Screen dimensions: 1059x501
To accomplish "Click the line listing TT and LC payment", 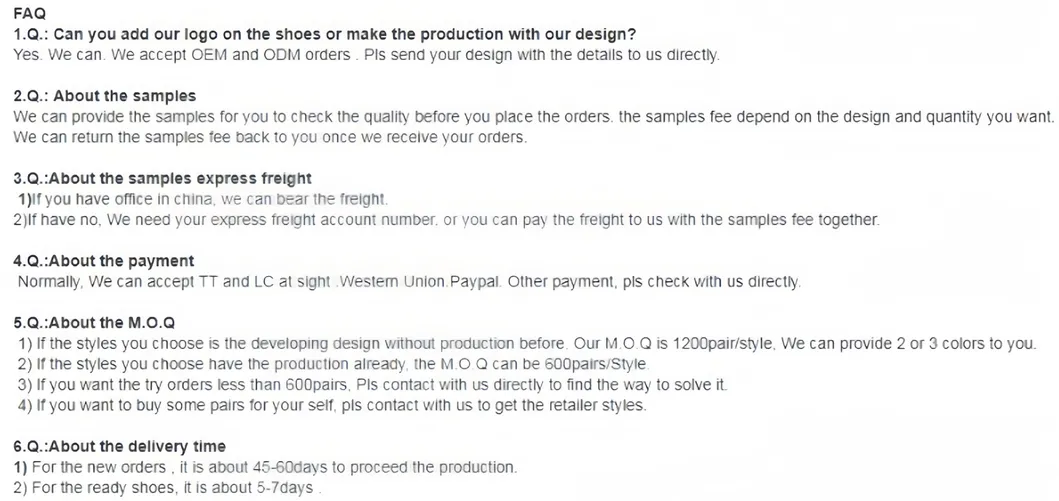I will pyautogui.click(x=409, y=282).
